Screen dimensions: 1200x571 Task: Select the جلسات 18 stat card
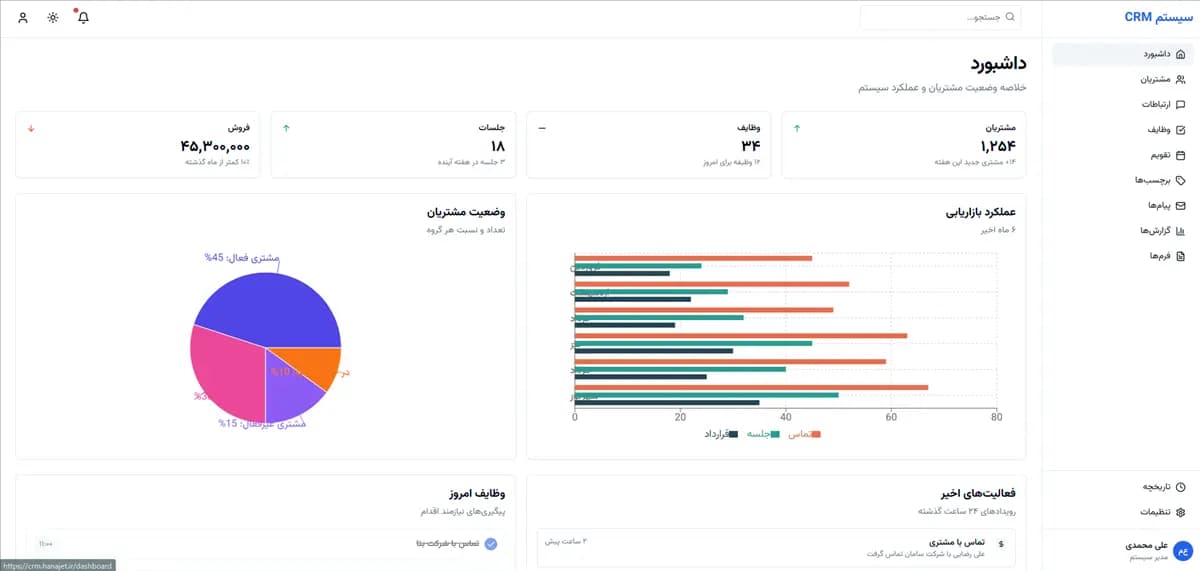pyautogui.click(x=394, y=145)
